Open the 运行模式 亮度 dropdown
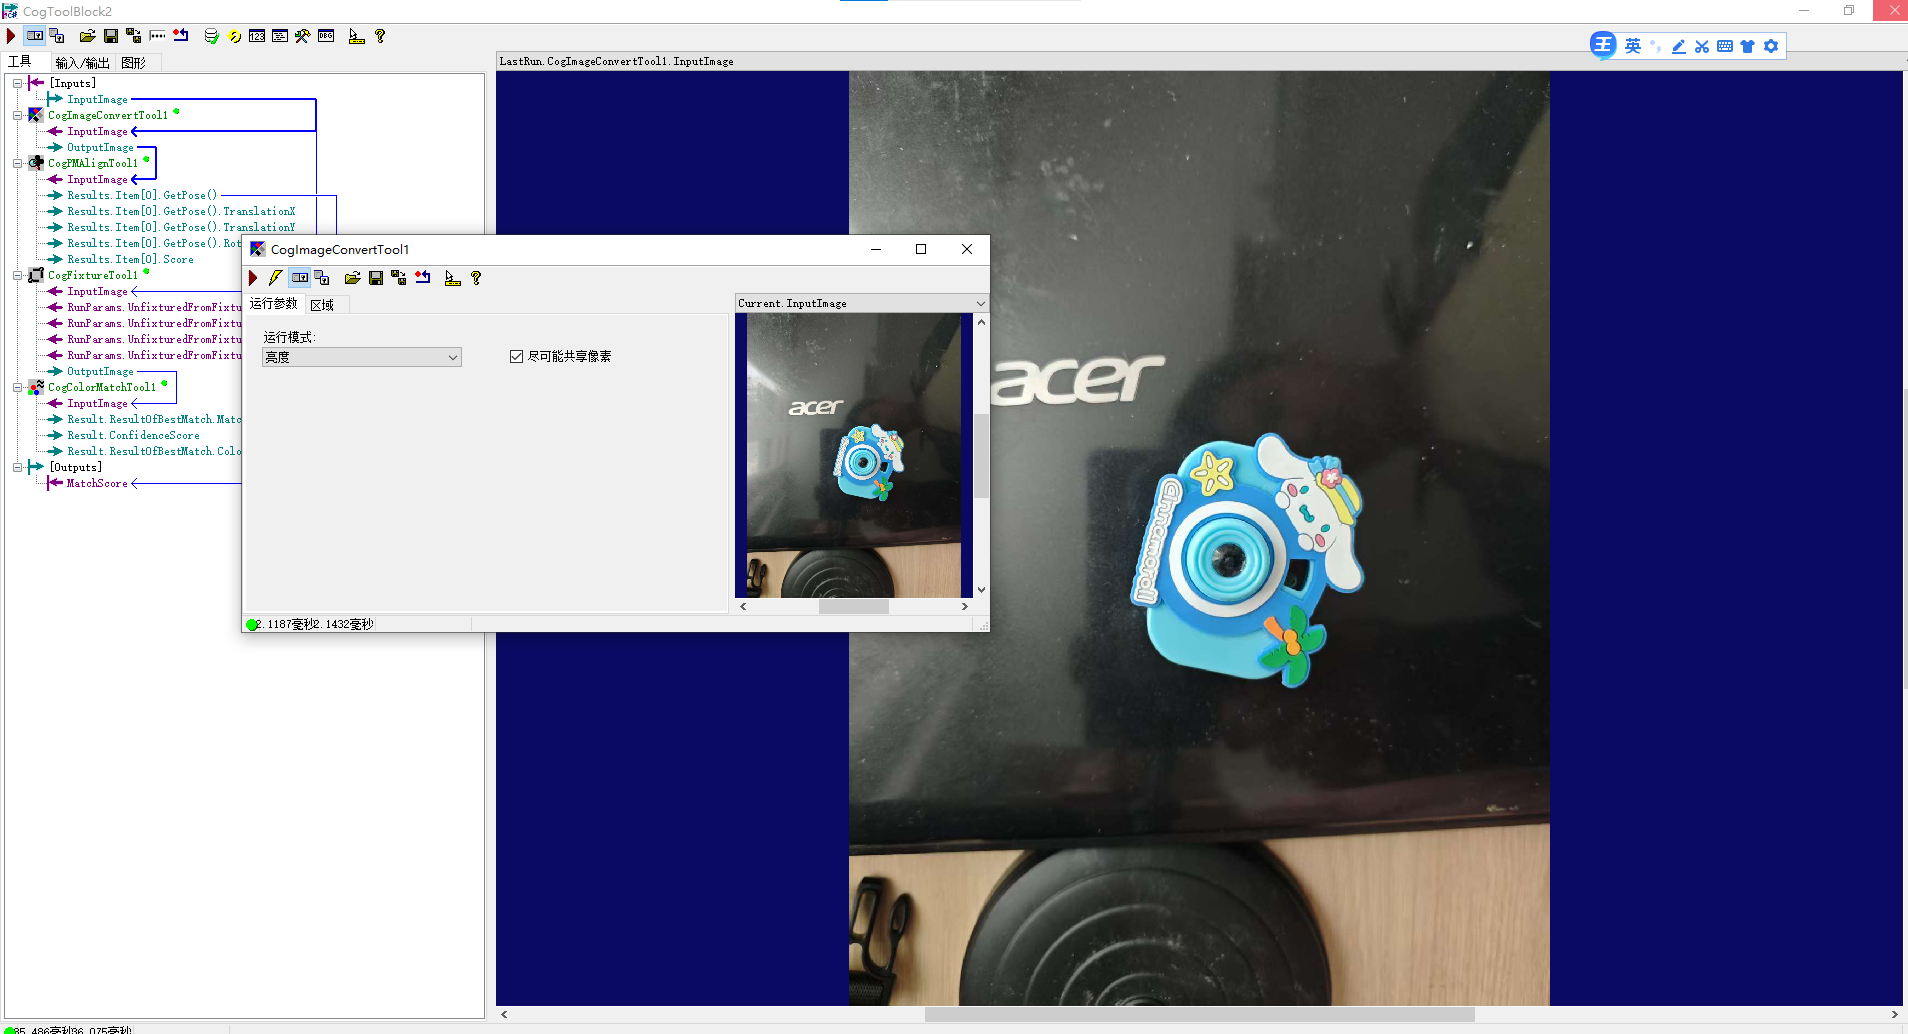This screenshot has width=1908, height=1034. 362,357
